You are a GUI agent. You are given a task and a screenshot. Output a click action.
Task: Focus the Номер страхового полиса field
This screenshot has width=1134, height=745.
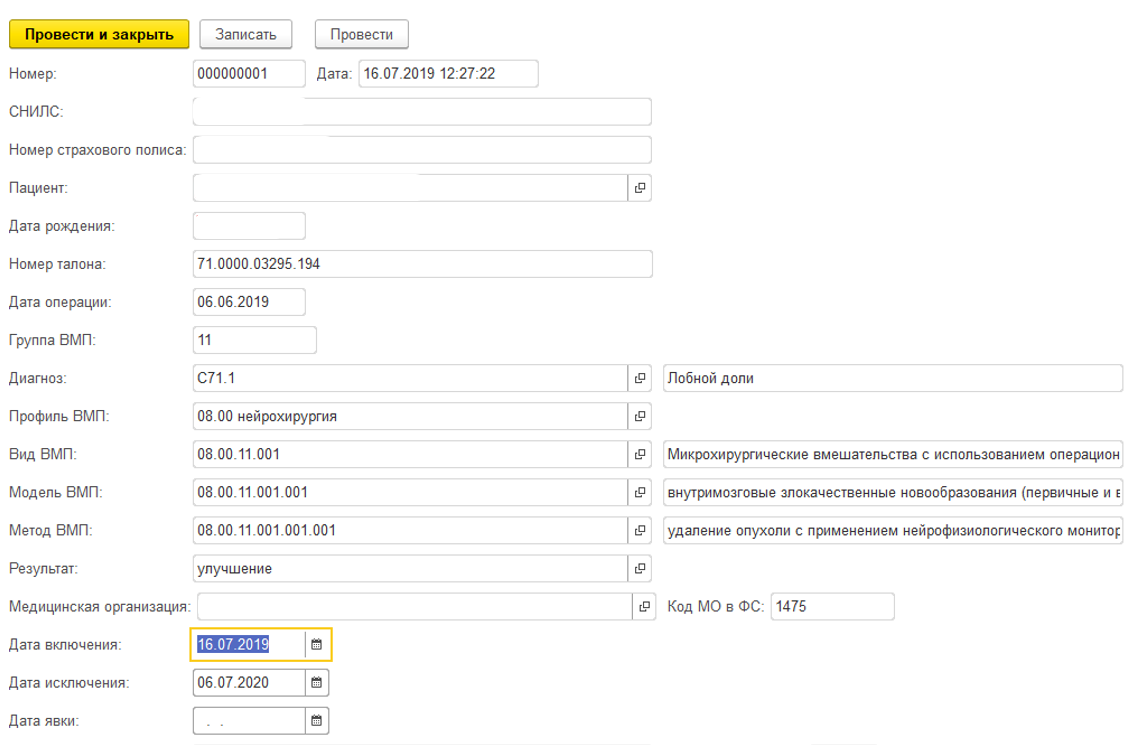[421, 150]
